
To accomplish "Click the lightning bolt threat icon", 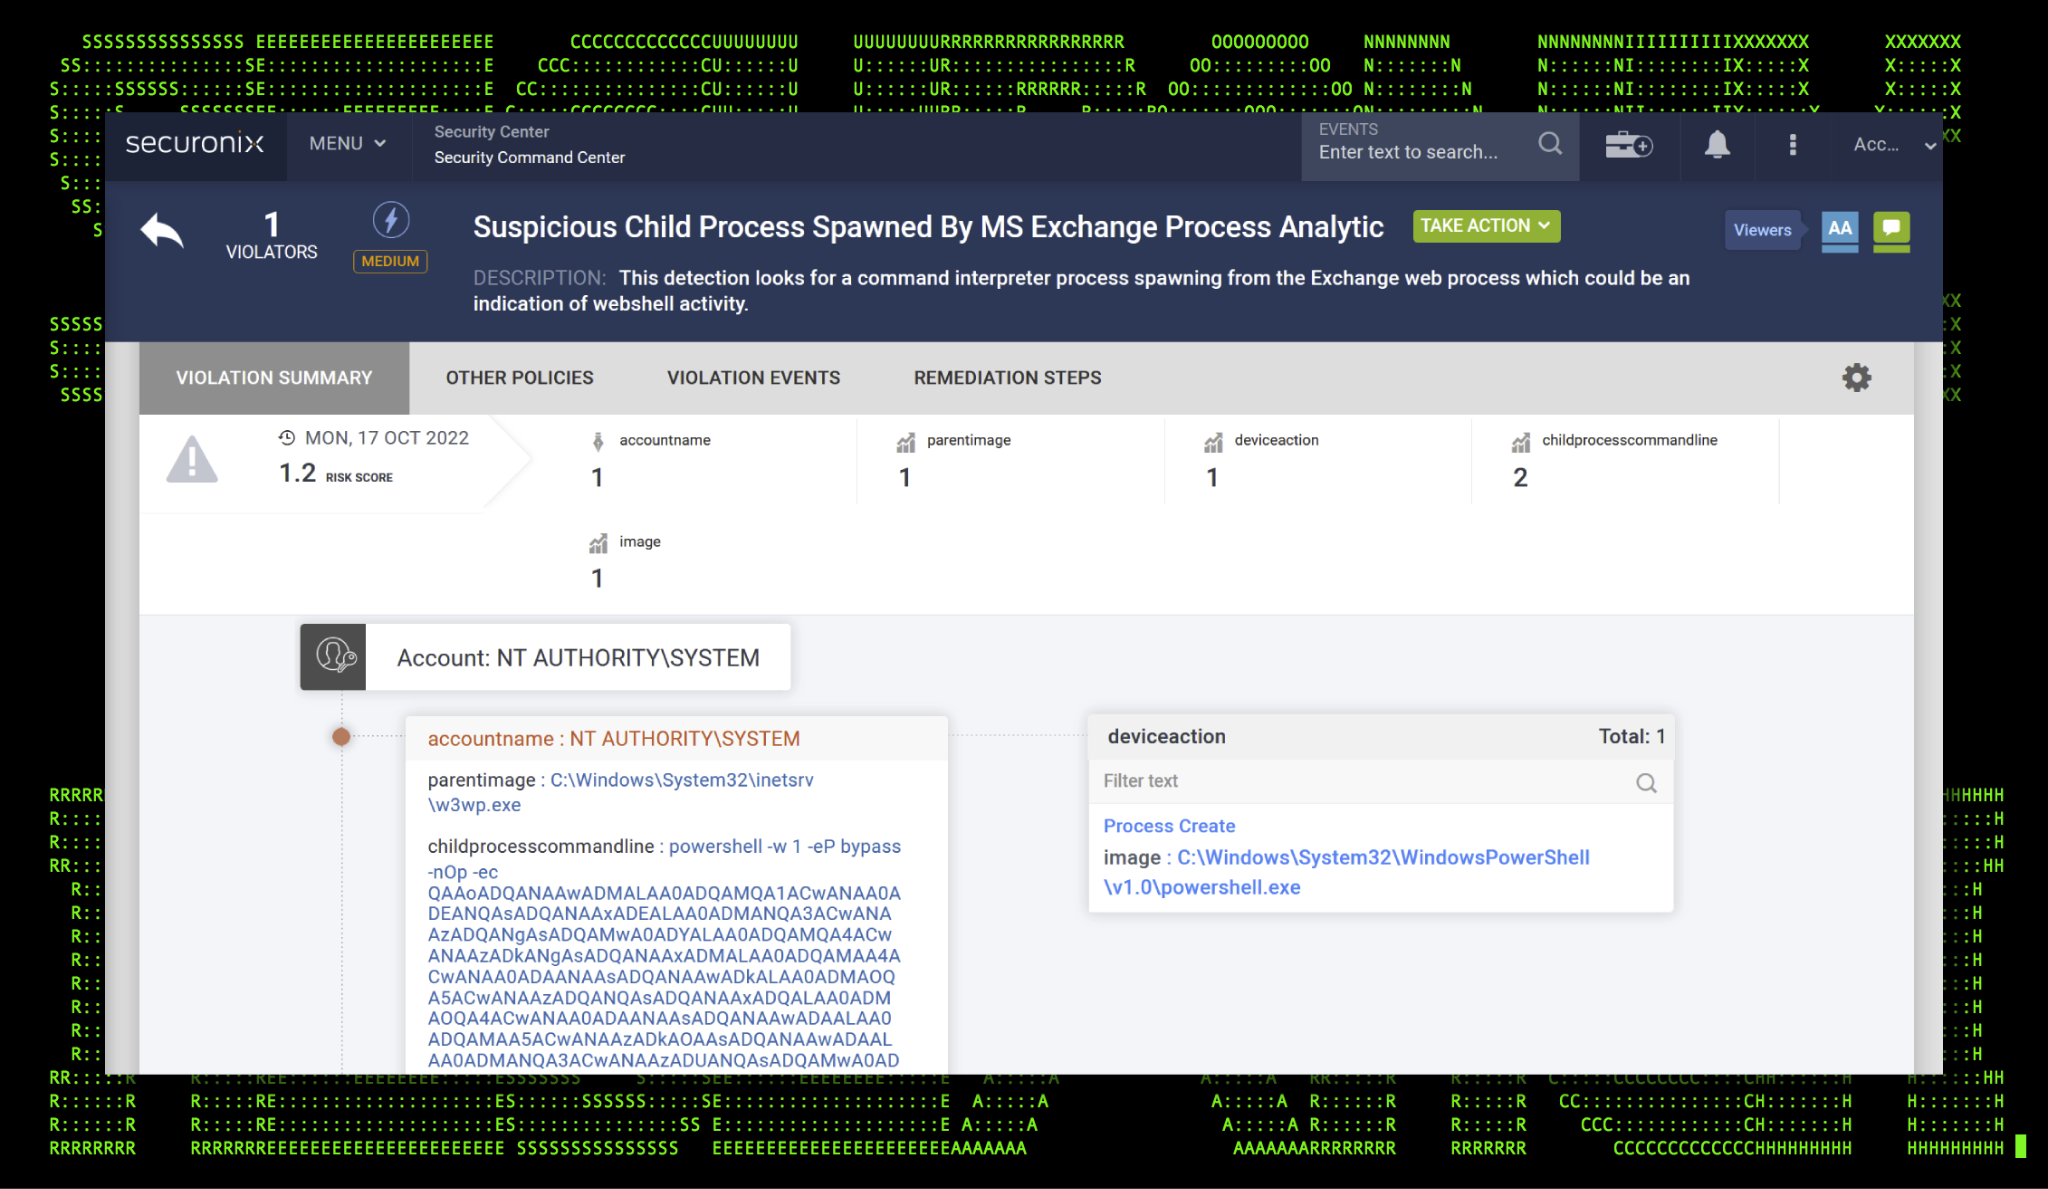I will coord(390,220).
